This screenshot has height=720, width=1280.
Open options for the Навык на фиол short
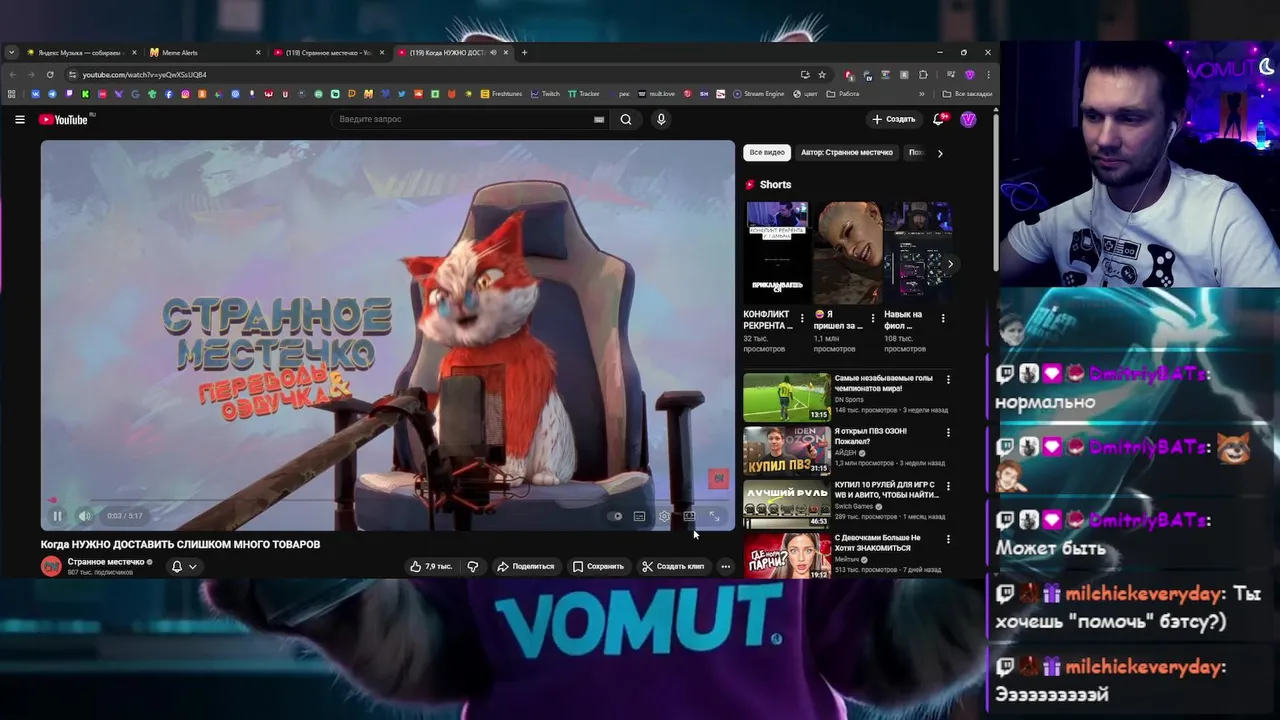point(942,318)
